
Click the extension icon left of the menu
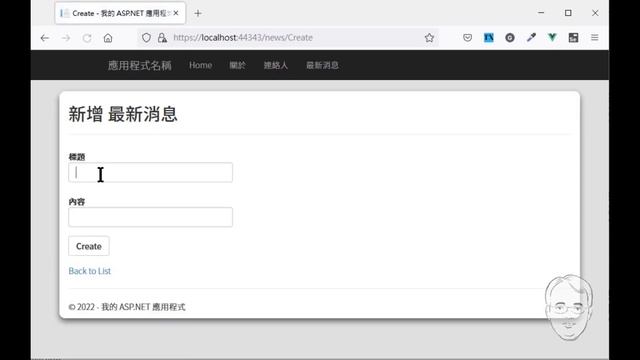tap(573, 38)
